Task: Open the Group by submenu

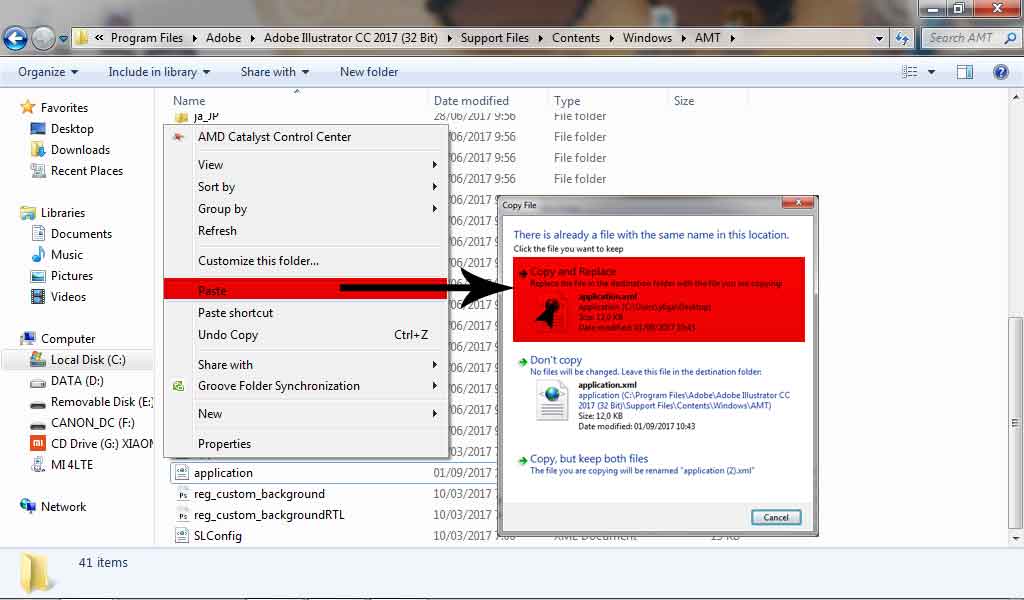Action: (x=305, y=209)
